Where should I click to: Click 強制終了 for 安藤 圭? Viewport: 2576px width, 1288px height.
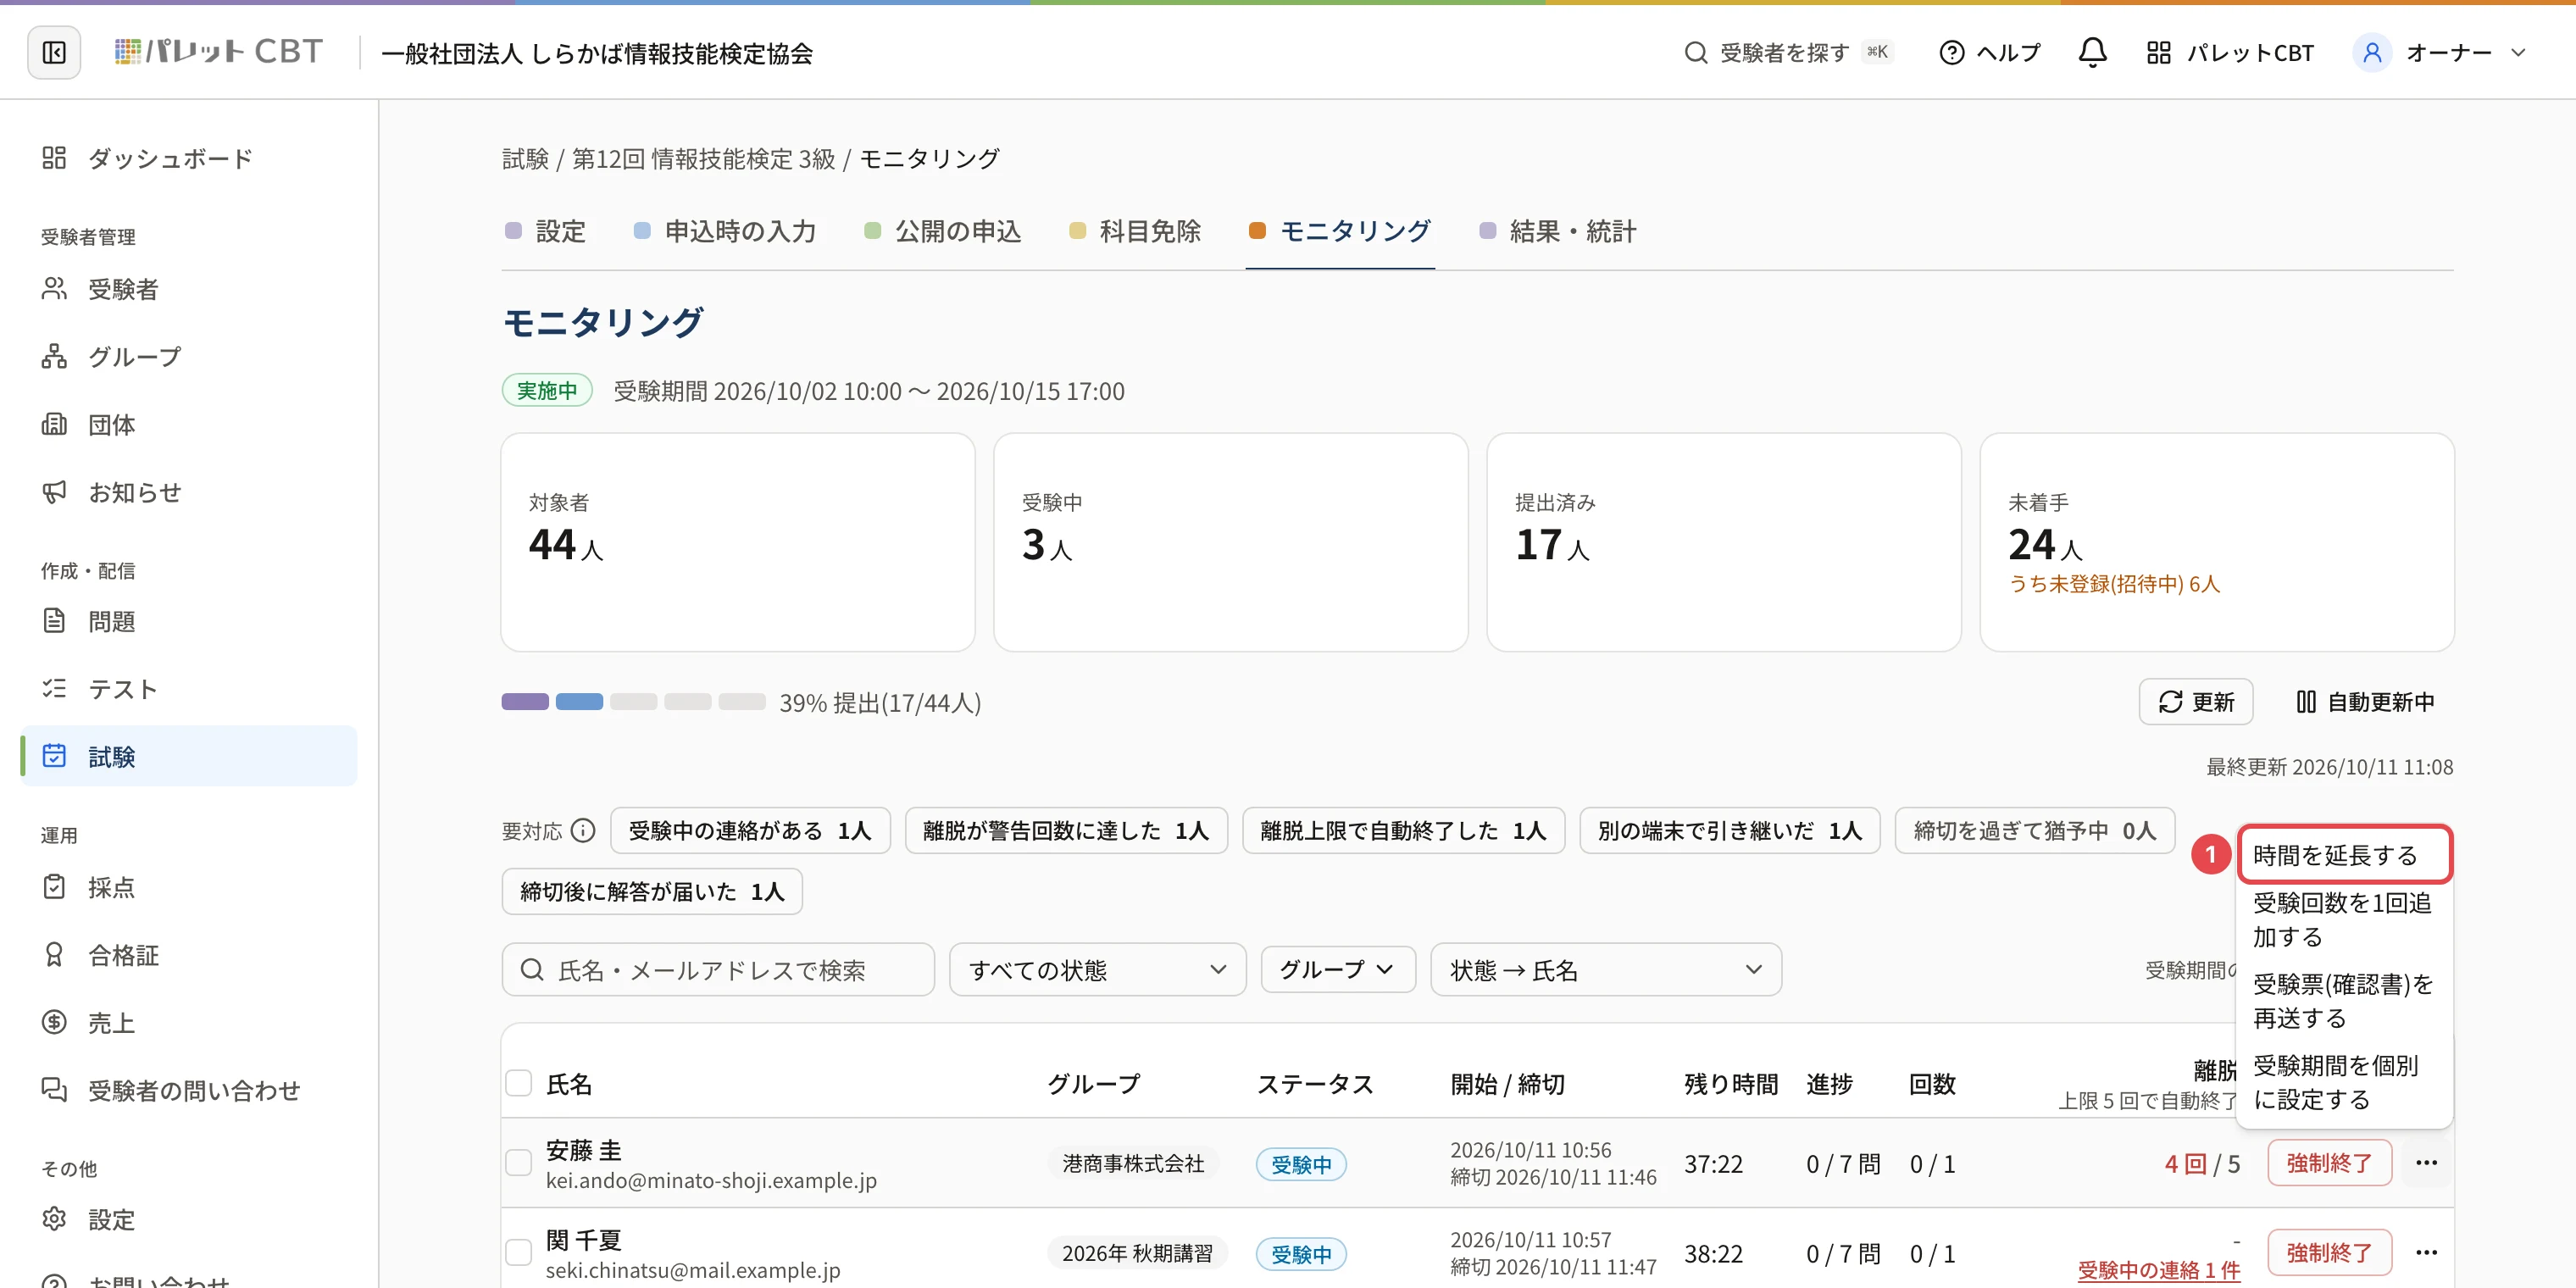[x=2329, y=1163]
